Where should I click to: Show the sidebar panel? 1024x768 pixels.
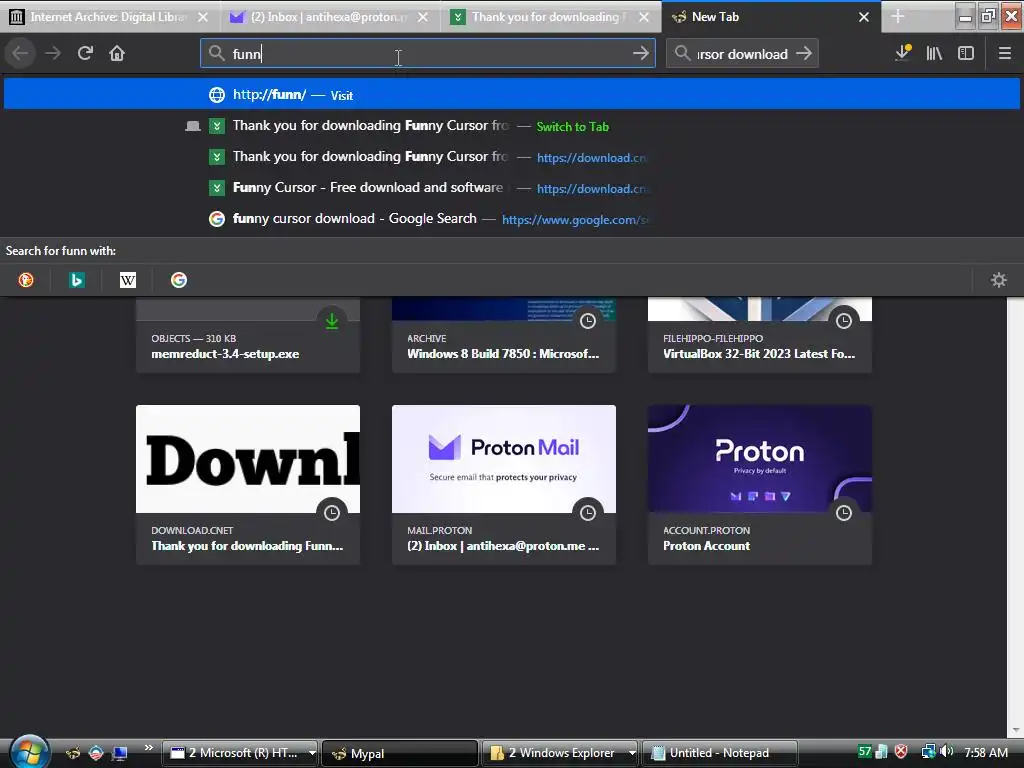966,53
